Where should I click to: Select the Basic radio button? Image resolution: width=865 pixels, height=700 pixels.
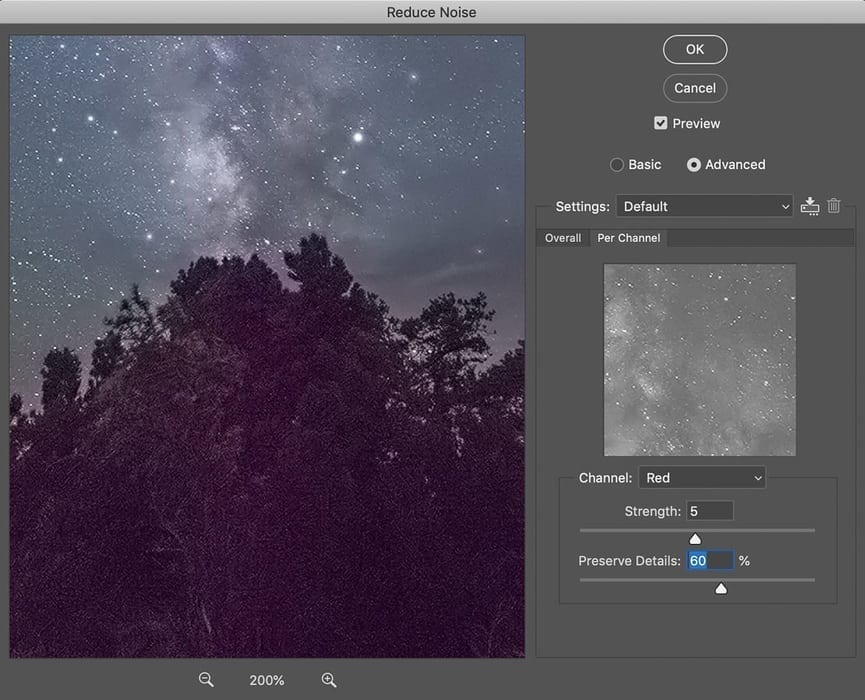(617, 165)
